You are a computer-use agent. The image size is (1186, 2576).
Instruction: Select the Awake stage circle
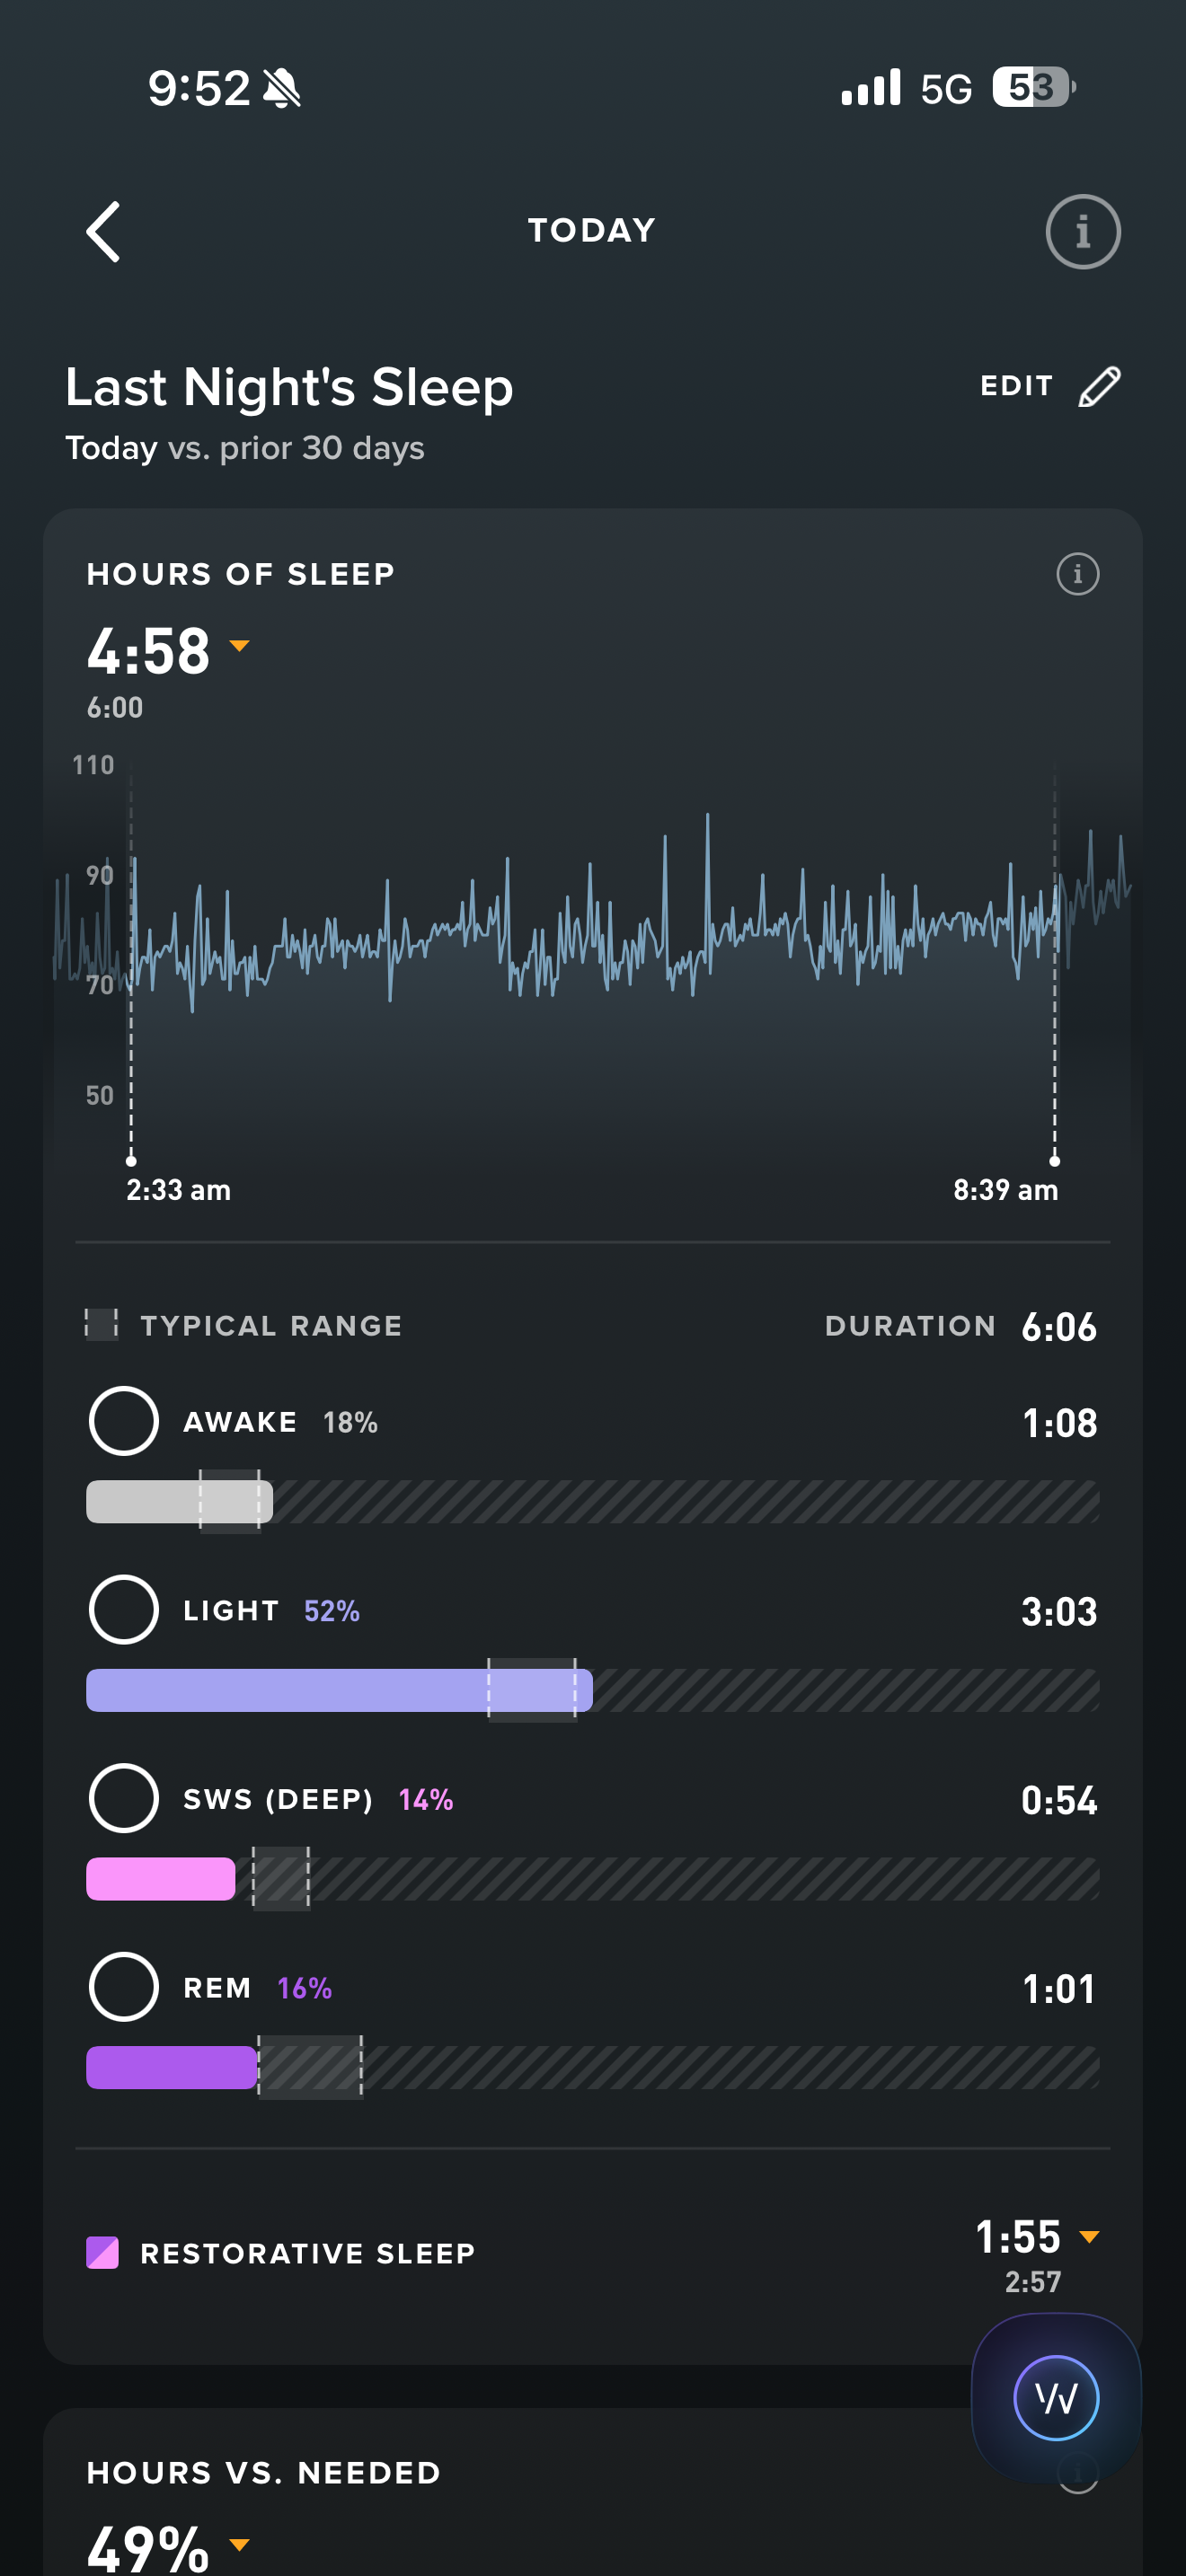tap(124, 1421)
